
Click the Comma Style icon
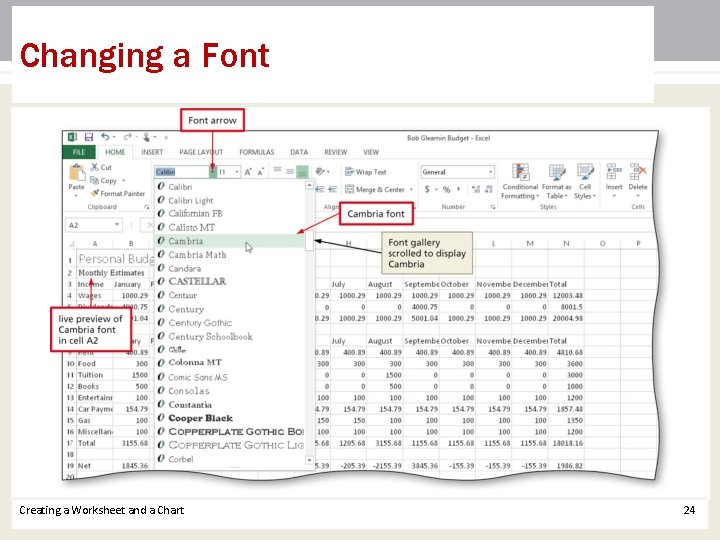pyautogui.click(x=459, y=189)
